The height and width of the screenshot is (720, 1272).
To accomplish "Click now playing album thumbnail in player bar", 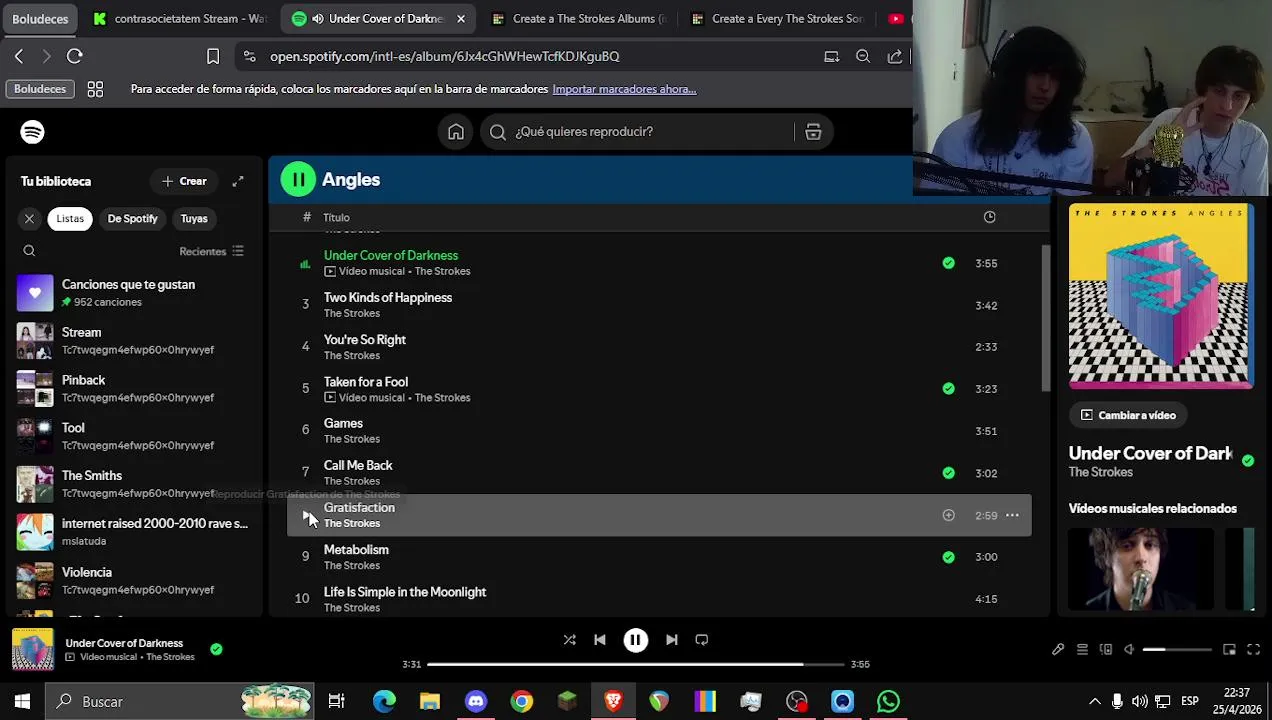I will [33, 650].
